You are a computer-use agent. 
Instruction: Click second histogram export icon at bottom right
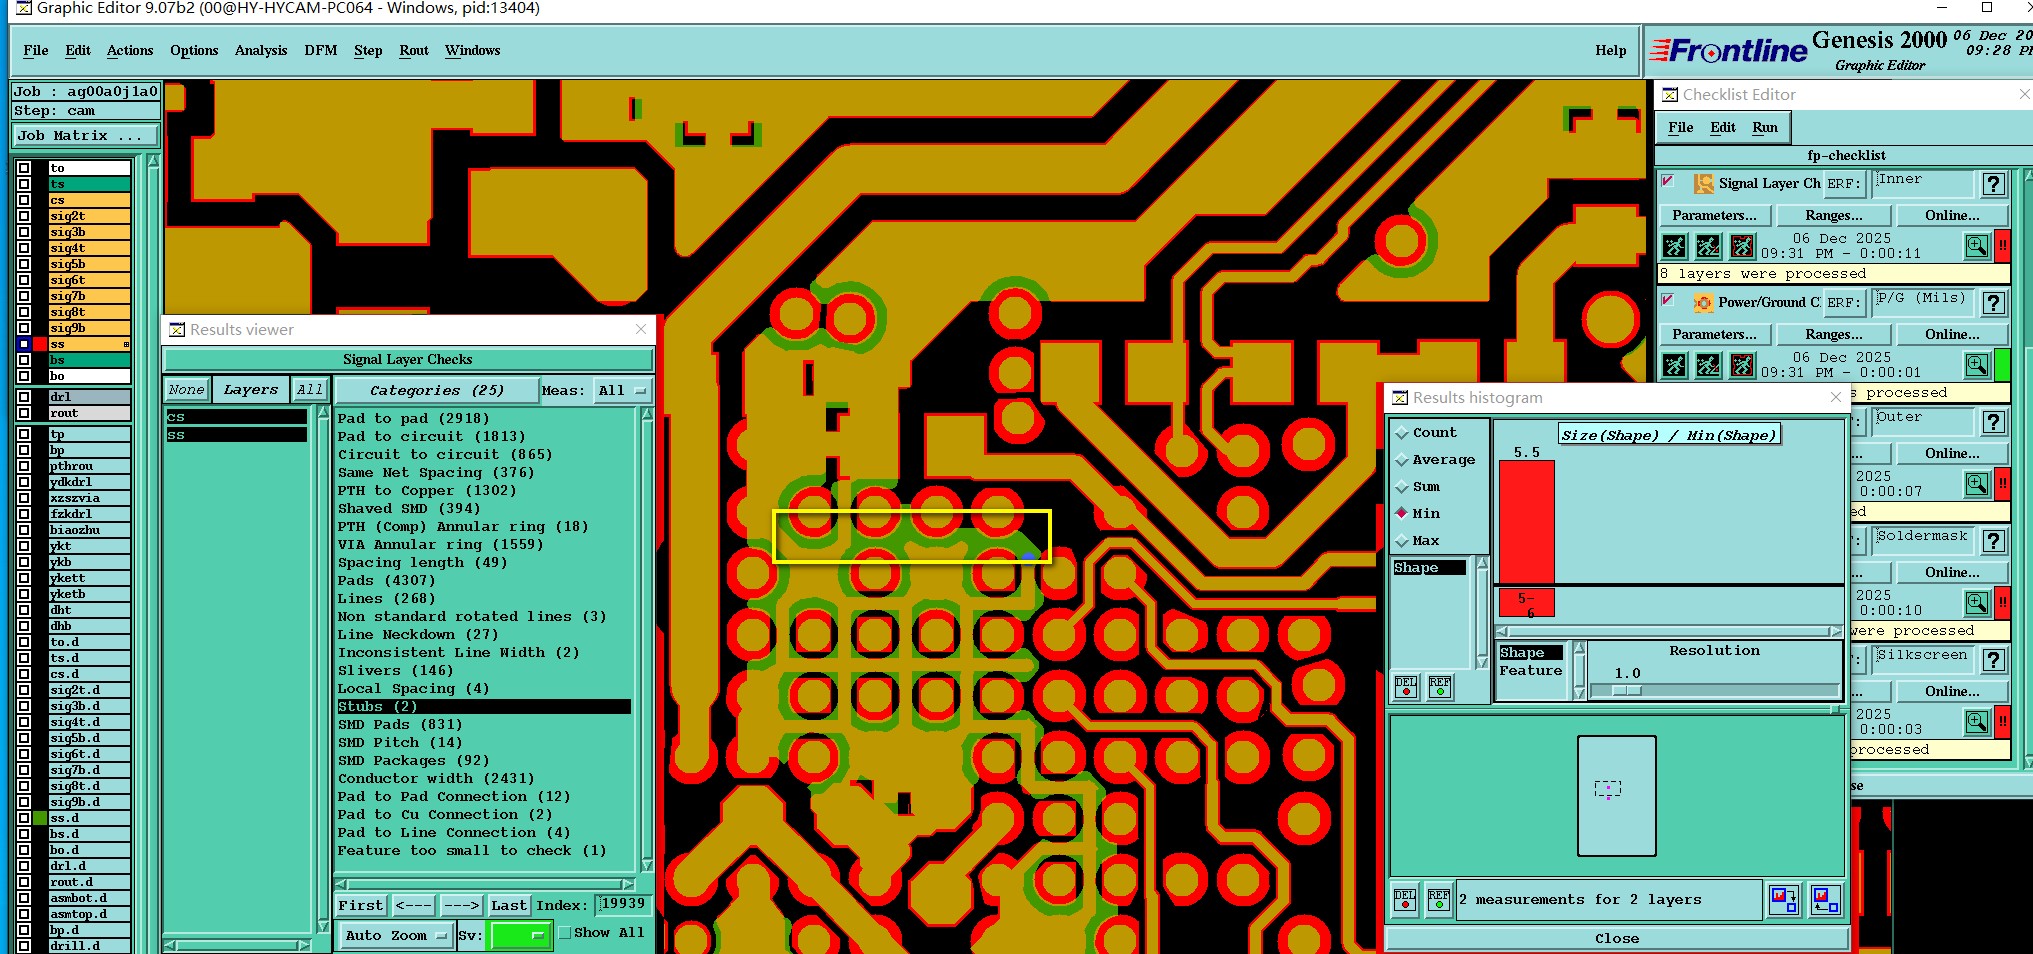(x=1825, y=900)
